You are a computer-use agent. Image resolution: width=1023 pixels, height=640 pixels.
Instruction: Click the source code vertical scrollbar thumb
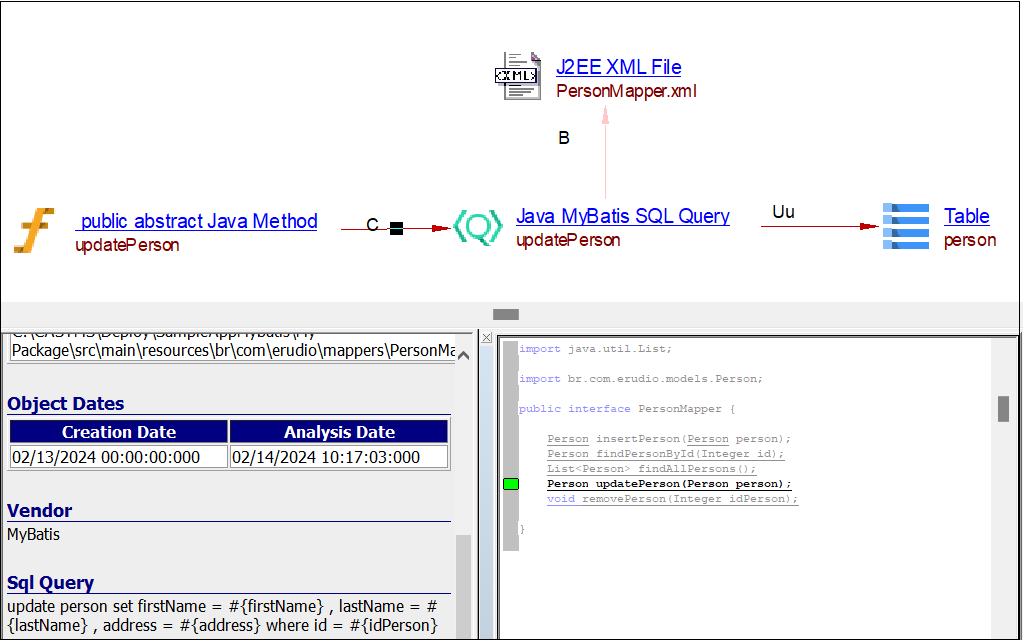pos(1003,409)
